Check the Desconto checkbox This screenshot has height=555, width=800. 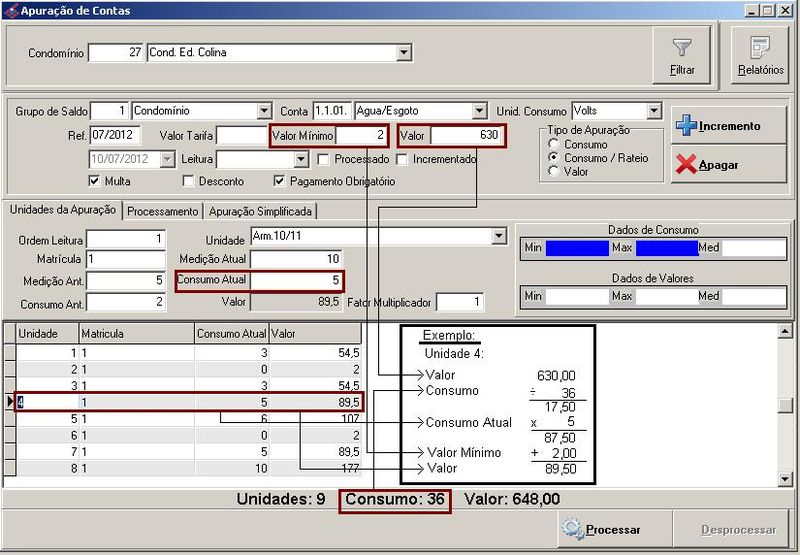(x=188, y=181)
